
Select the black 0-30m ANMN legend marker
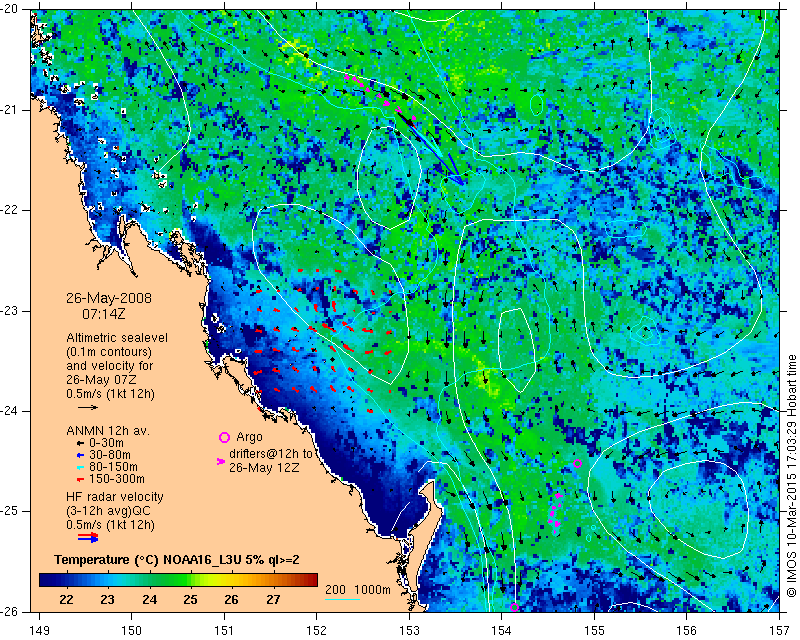tap(80, 443)
